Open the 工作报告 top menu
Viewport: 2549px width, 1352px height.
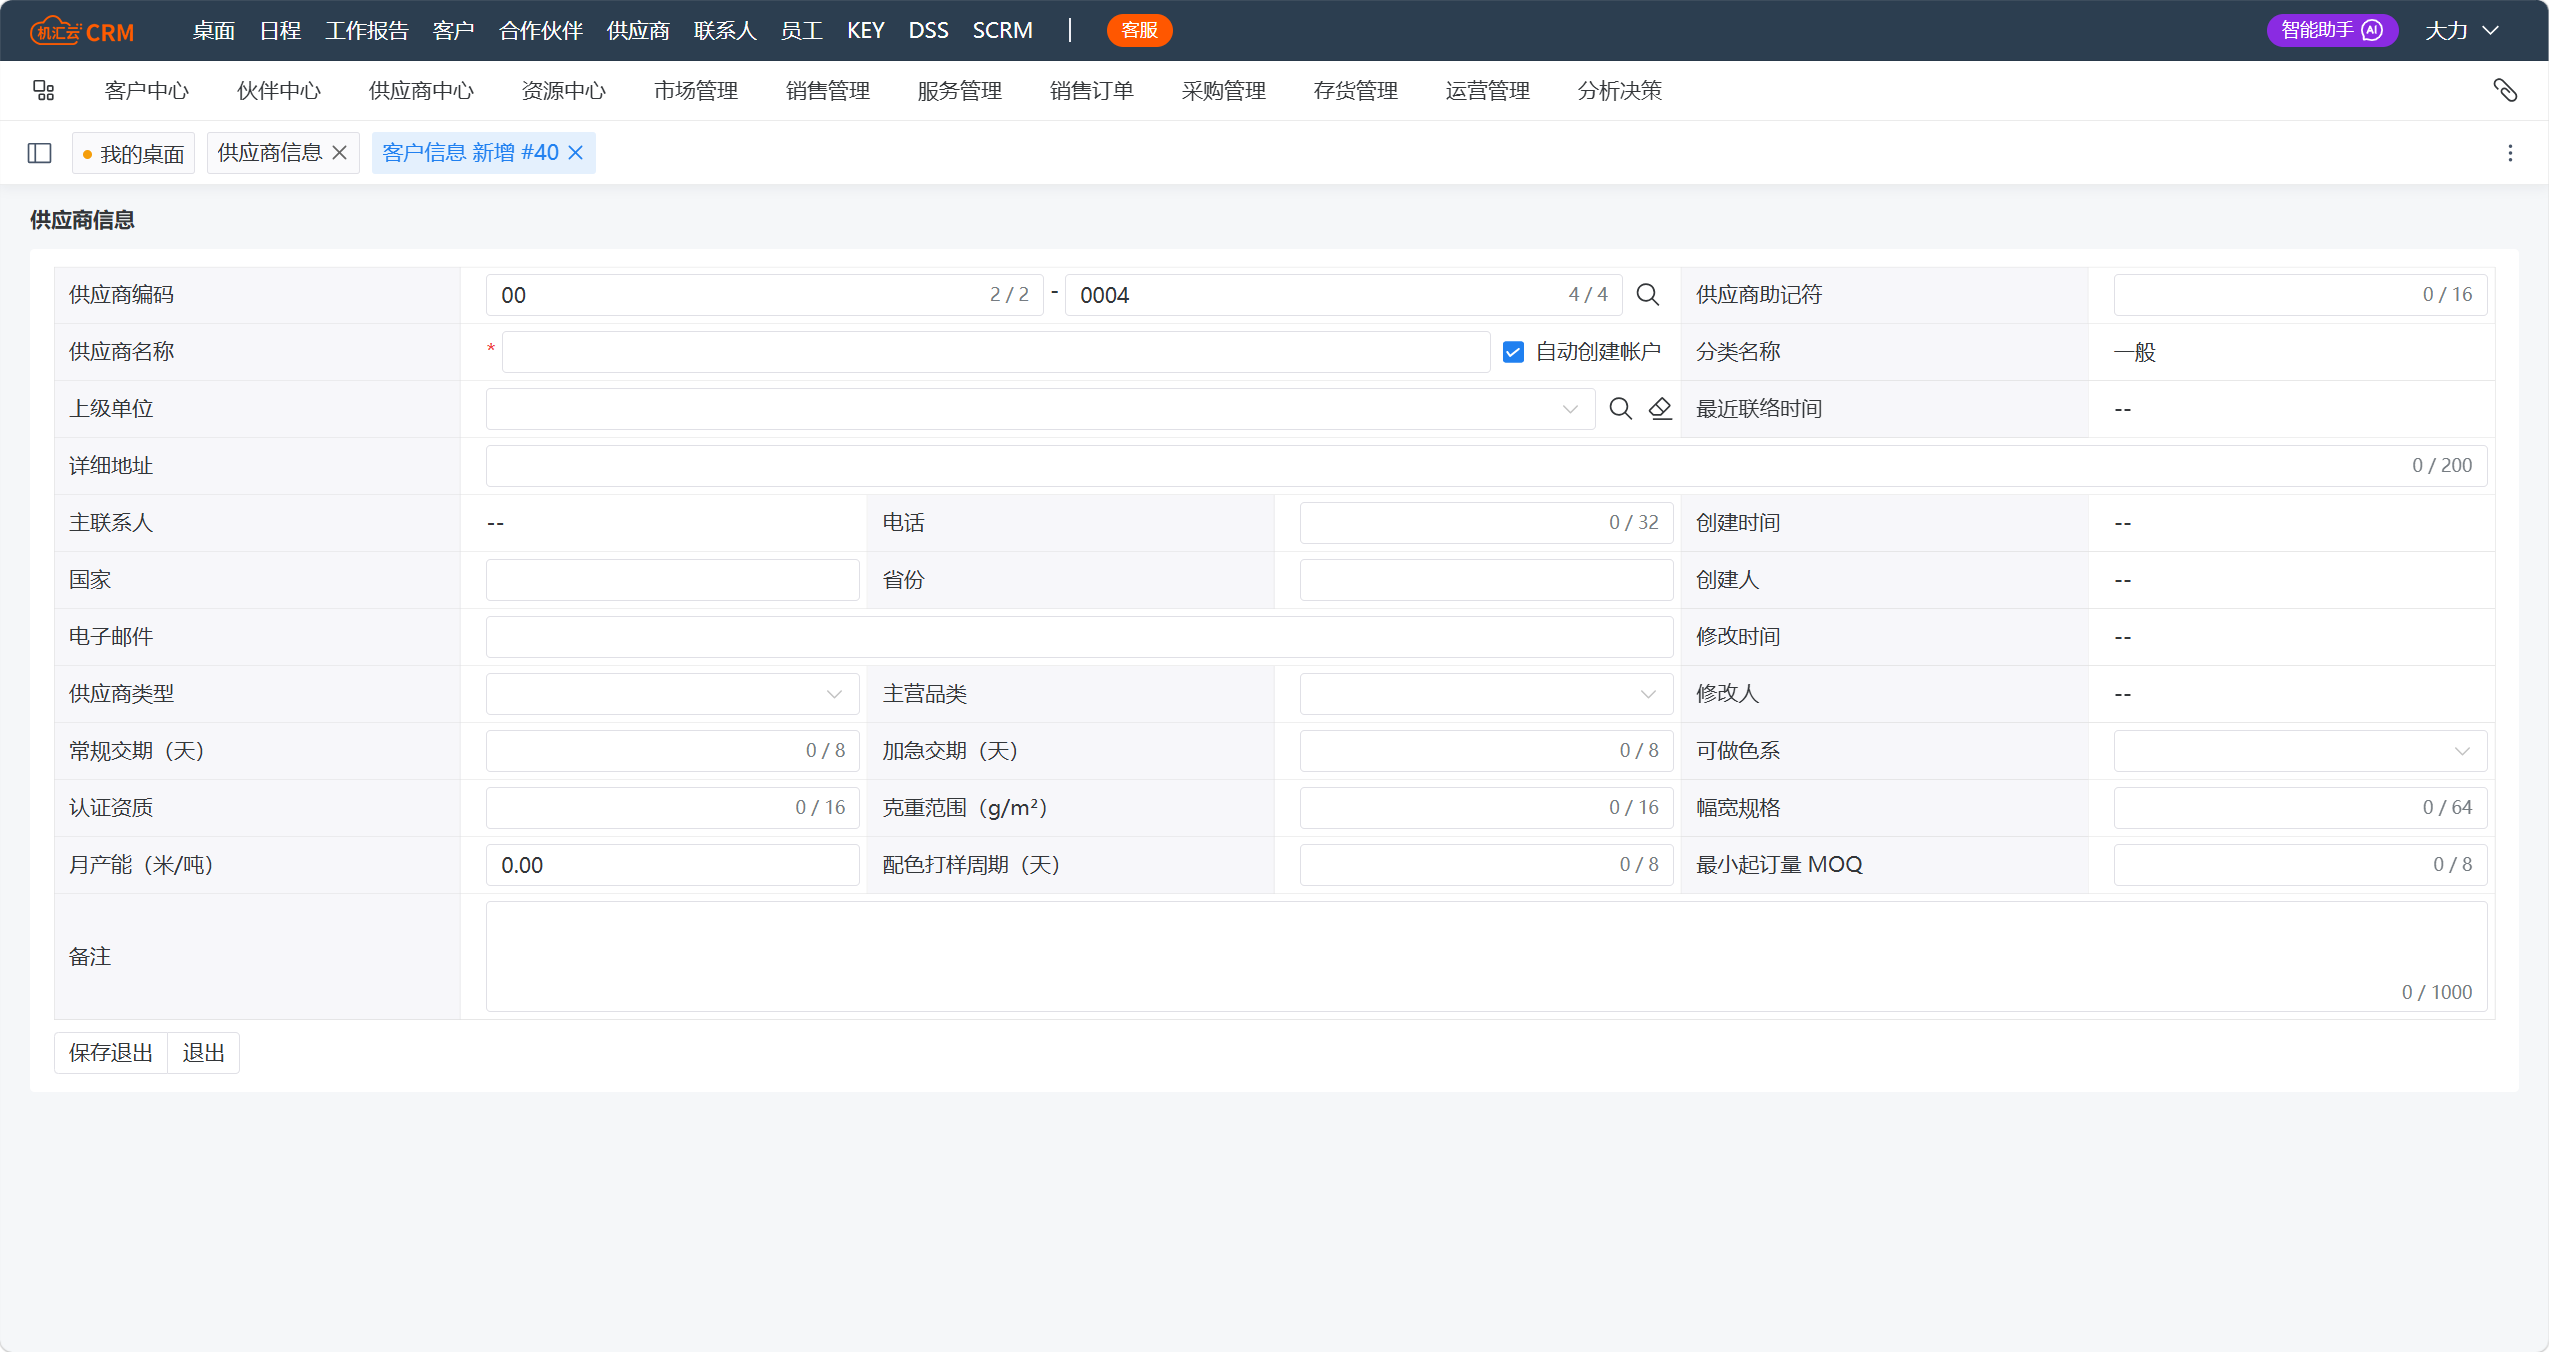(367, 30)
